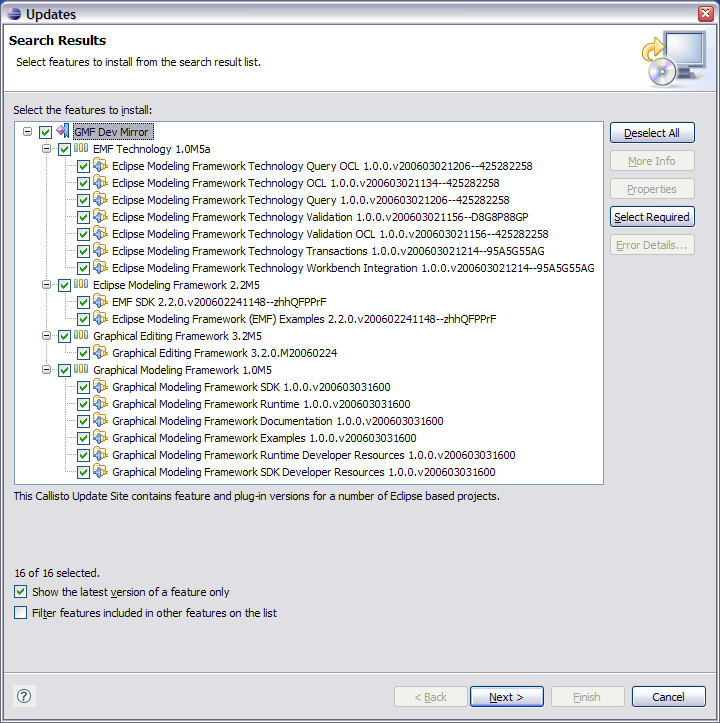Screen dimensions: 720x723
Task: Click the Graphical Editing Framework 3.2M5 category icon
Action: tap(81, 336)
